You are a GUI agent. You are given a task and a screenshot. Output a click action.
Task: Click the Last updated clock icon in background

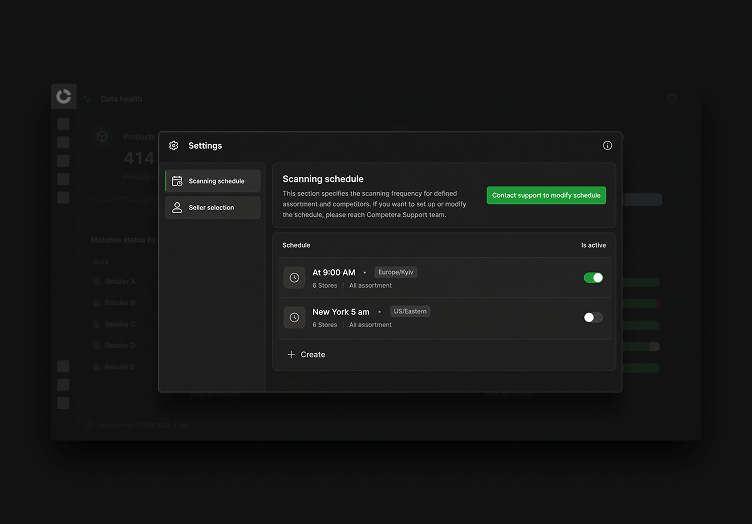[89, 425]
